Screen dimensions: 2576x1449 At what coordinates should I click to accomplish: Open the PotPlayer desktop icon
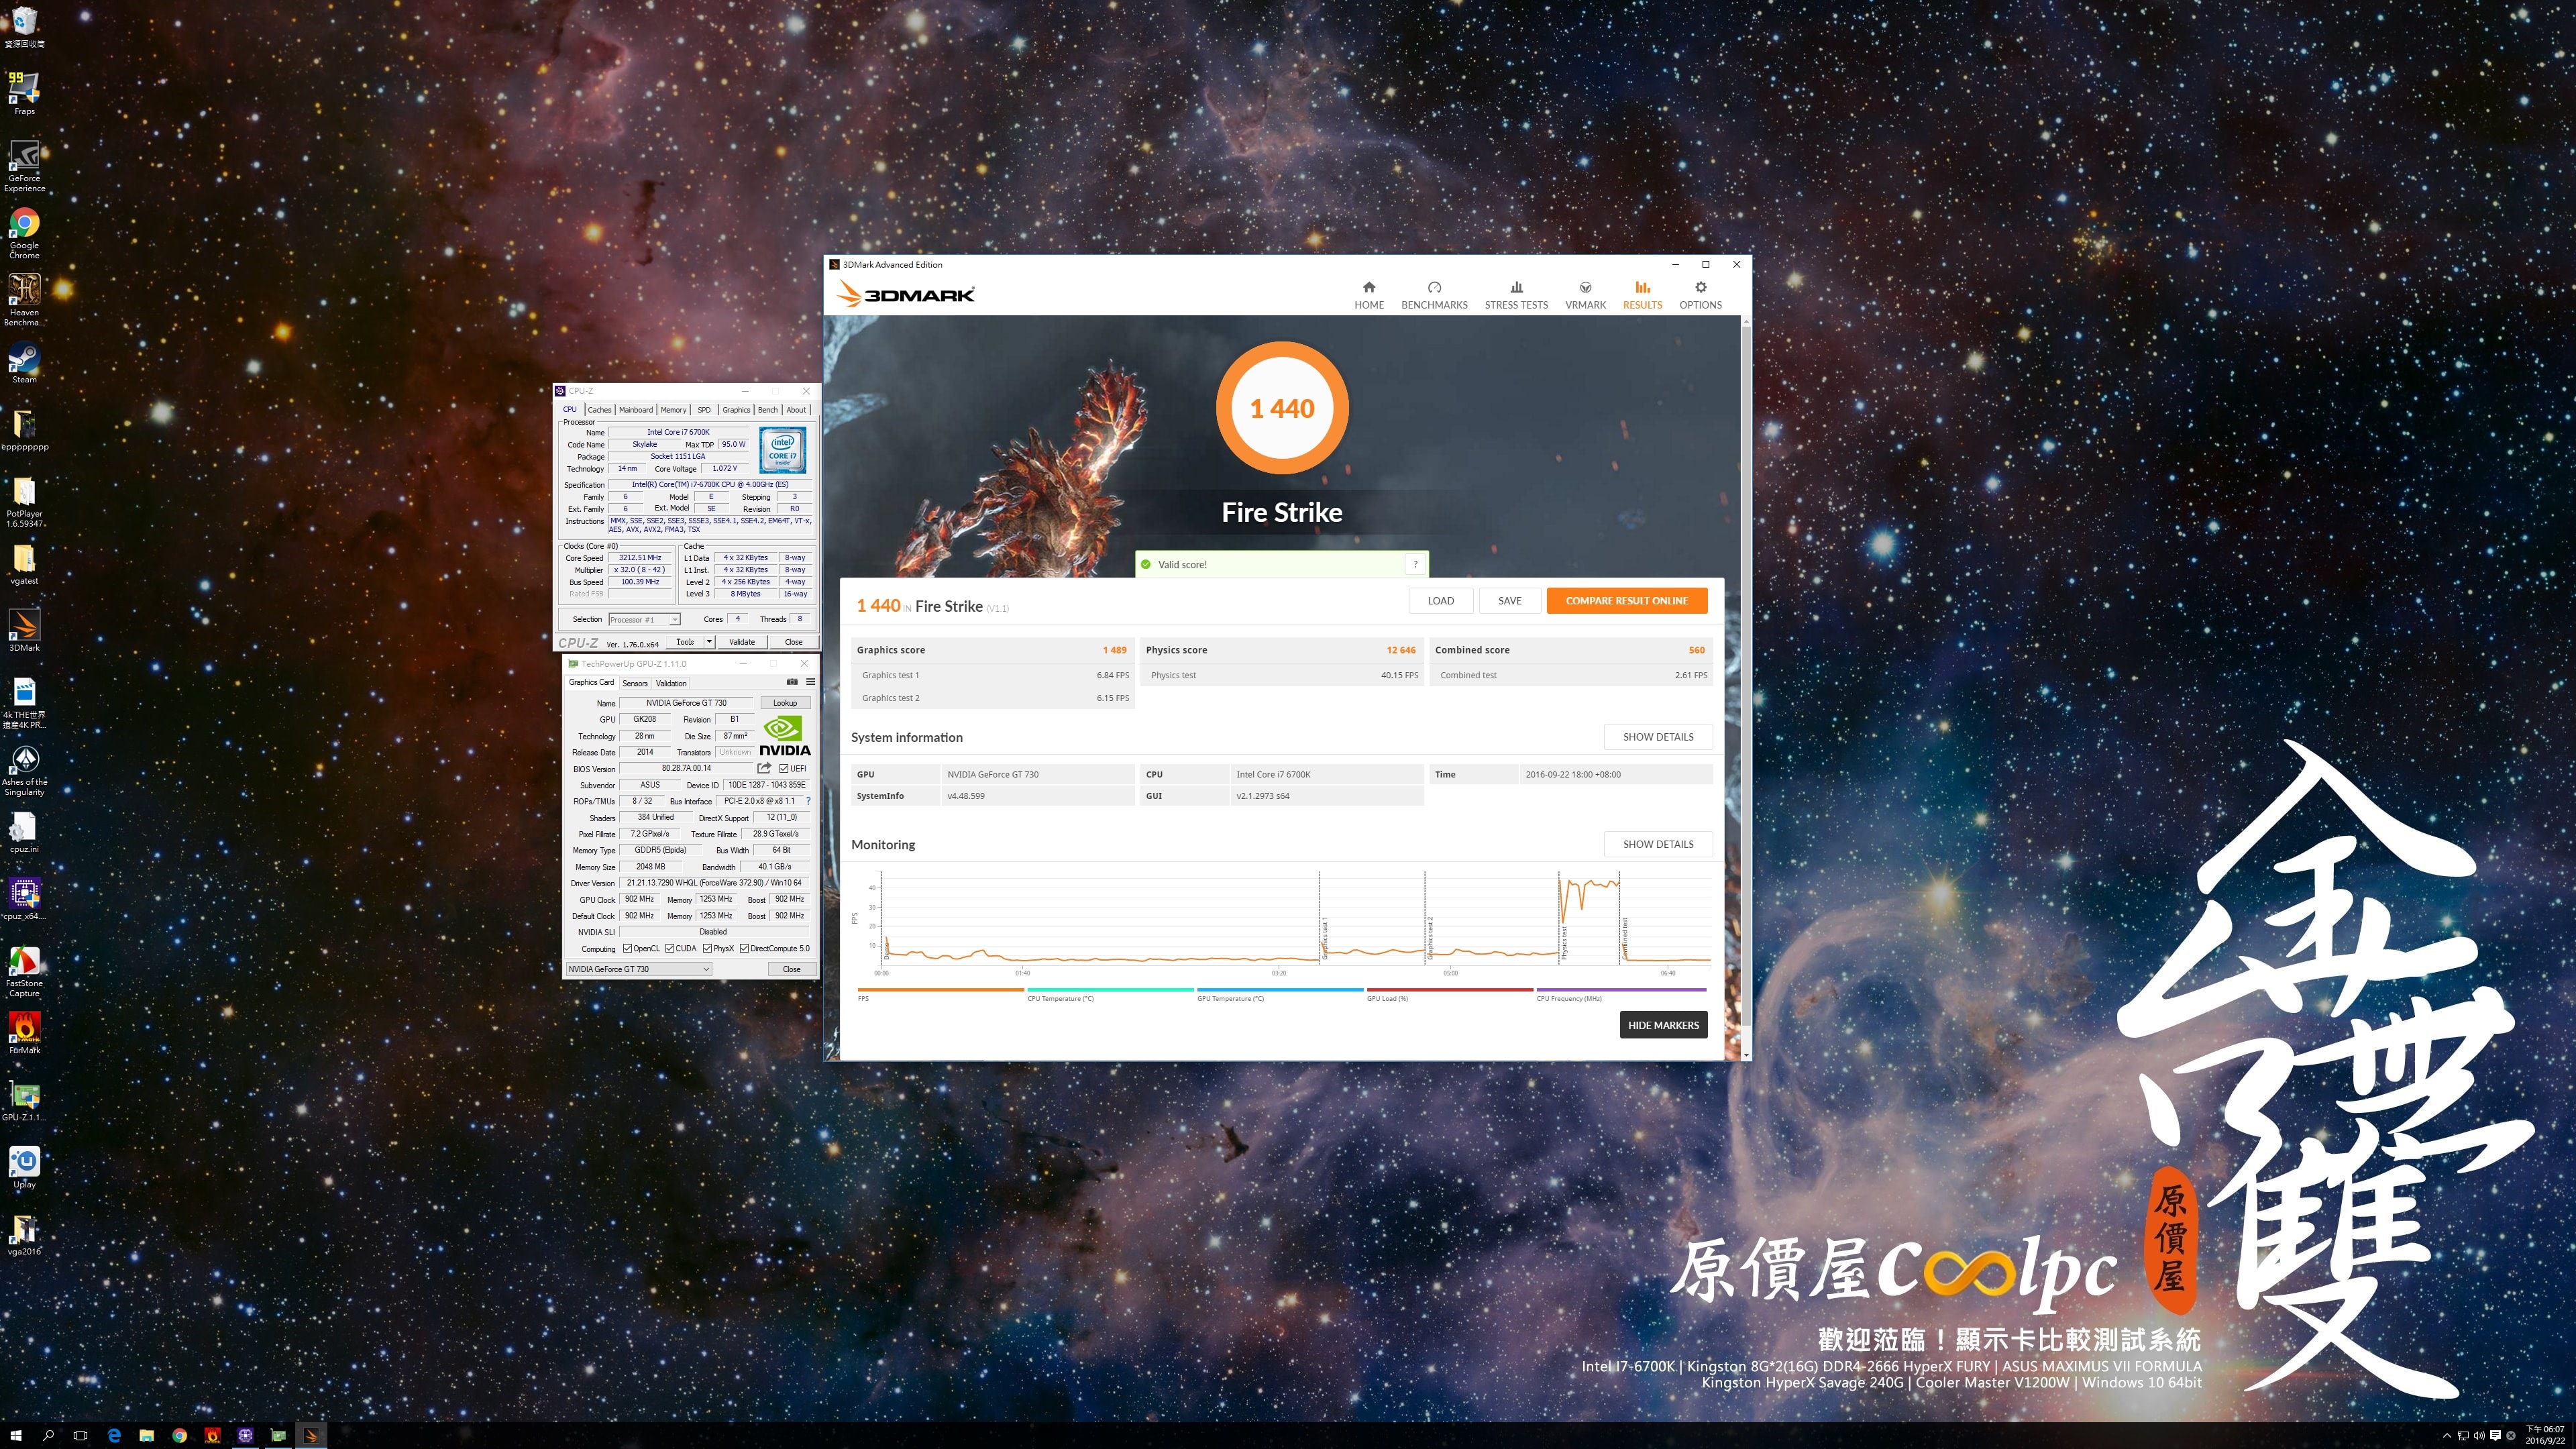click(24, 501)
